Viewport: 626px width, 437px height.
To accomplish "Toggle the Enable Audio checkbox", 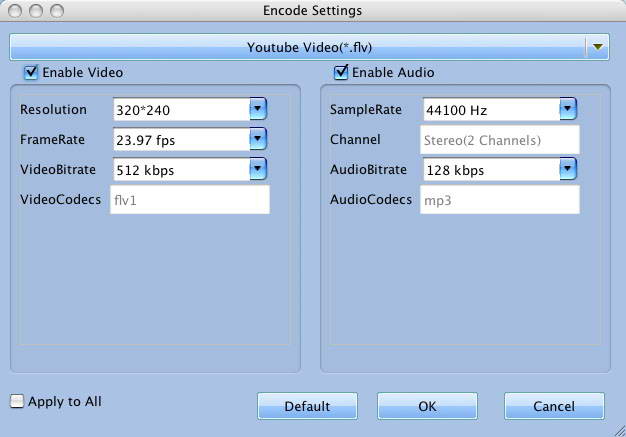I will (341, 72).
